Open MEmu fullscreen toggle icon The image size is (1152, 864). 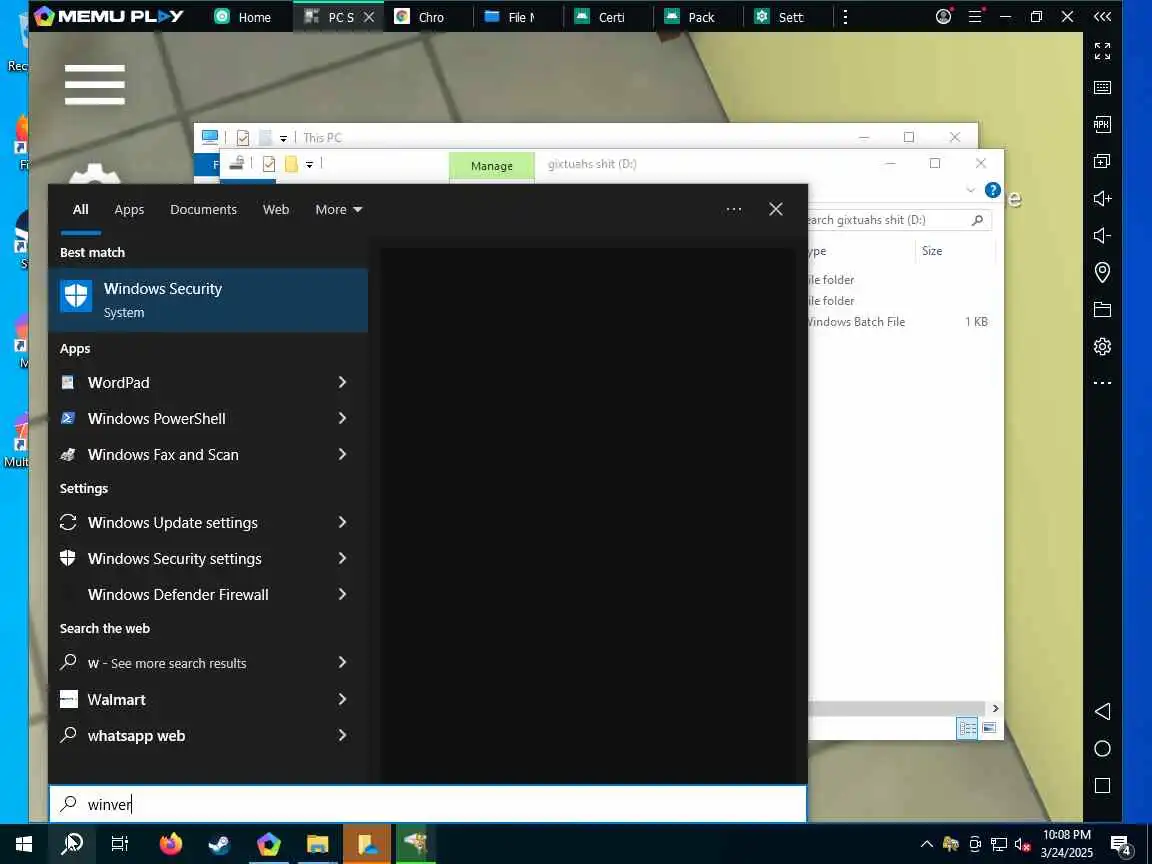click(1102, 51)
